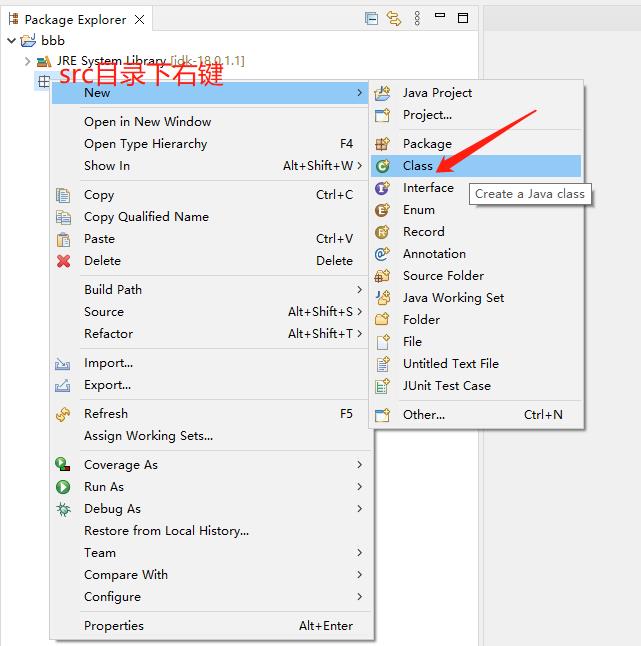
Task: Expand the Source submenu arrow
Action: pyautogui.click(x=360, y=312)
